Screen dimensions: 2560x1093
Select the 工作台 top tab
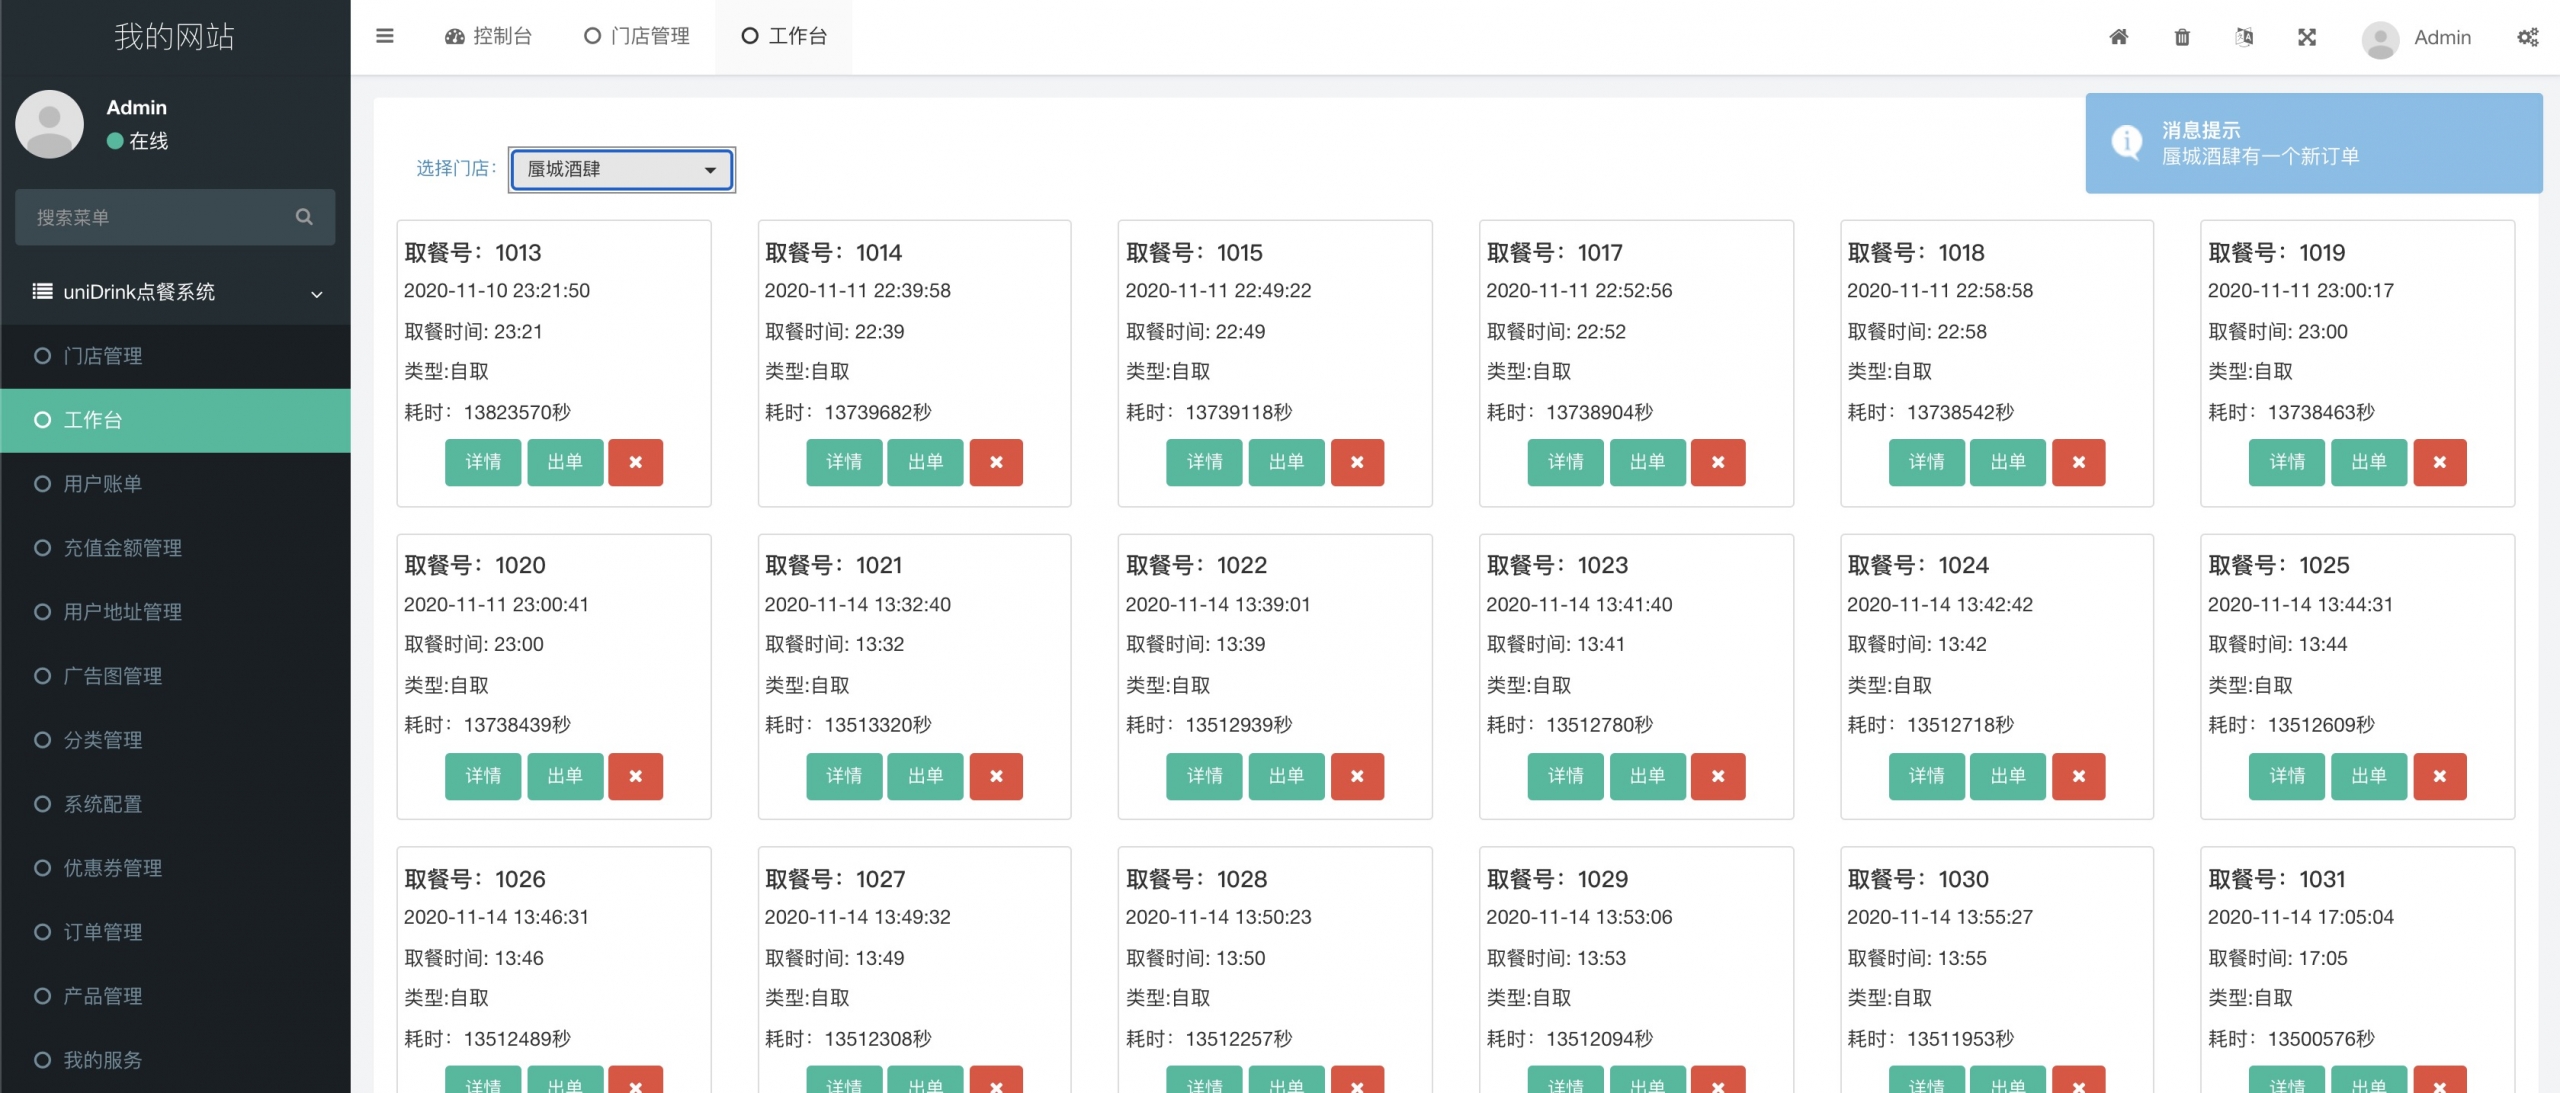(784, 37)
